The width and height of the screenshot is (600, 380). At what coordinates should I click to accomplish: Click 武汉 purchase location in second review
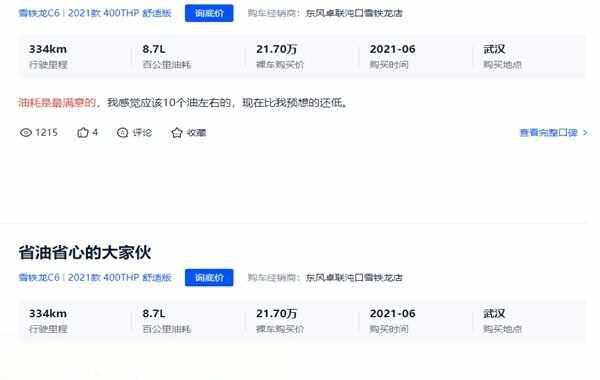pos(494,313)
